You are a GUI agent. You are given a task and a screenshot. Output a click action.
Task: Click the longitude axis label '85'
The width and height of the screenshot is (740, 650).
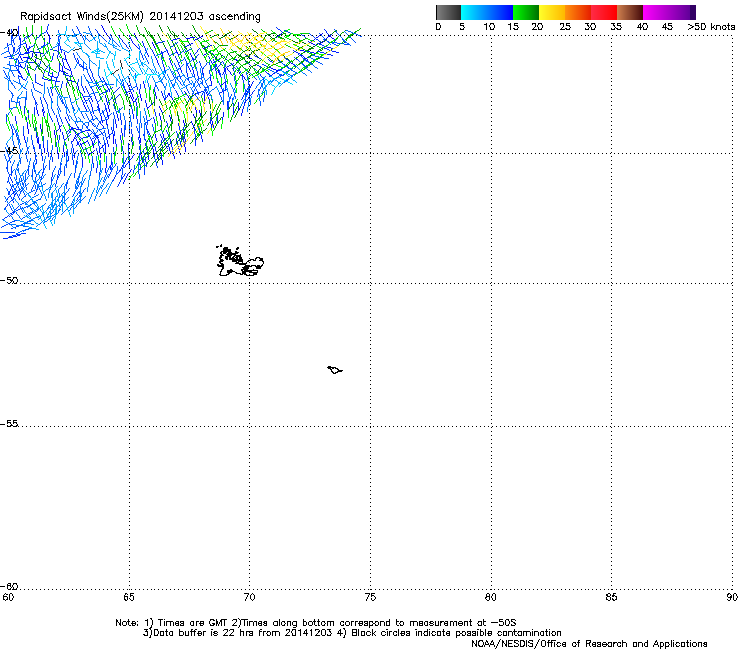coord(611,598)
